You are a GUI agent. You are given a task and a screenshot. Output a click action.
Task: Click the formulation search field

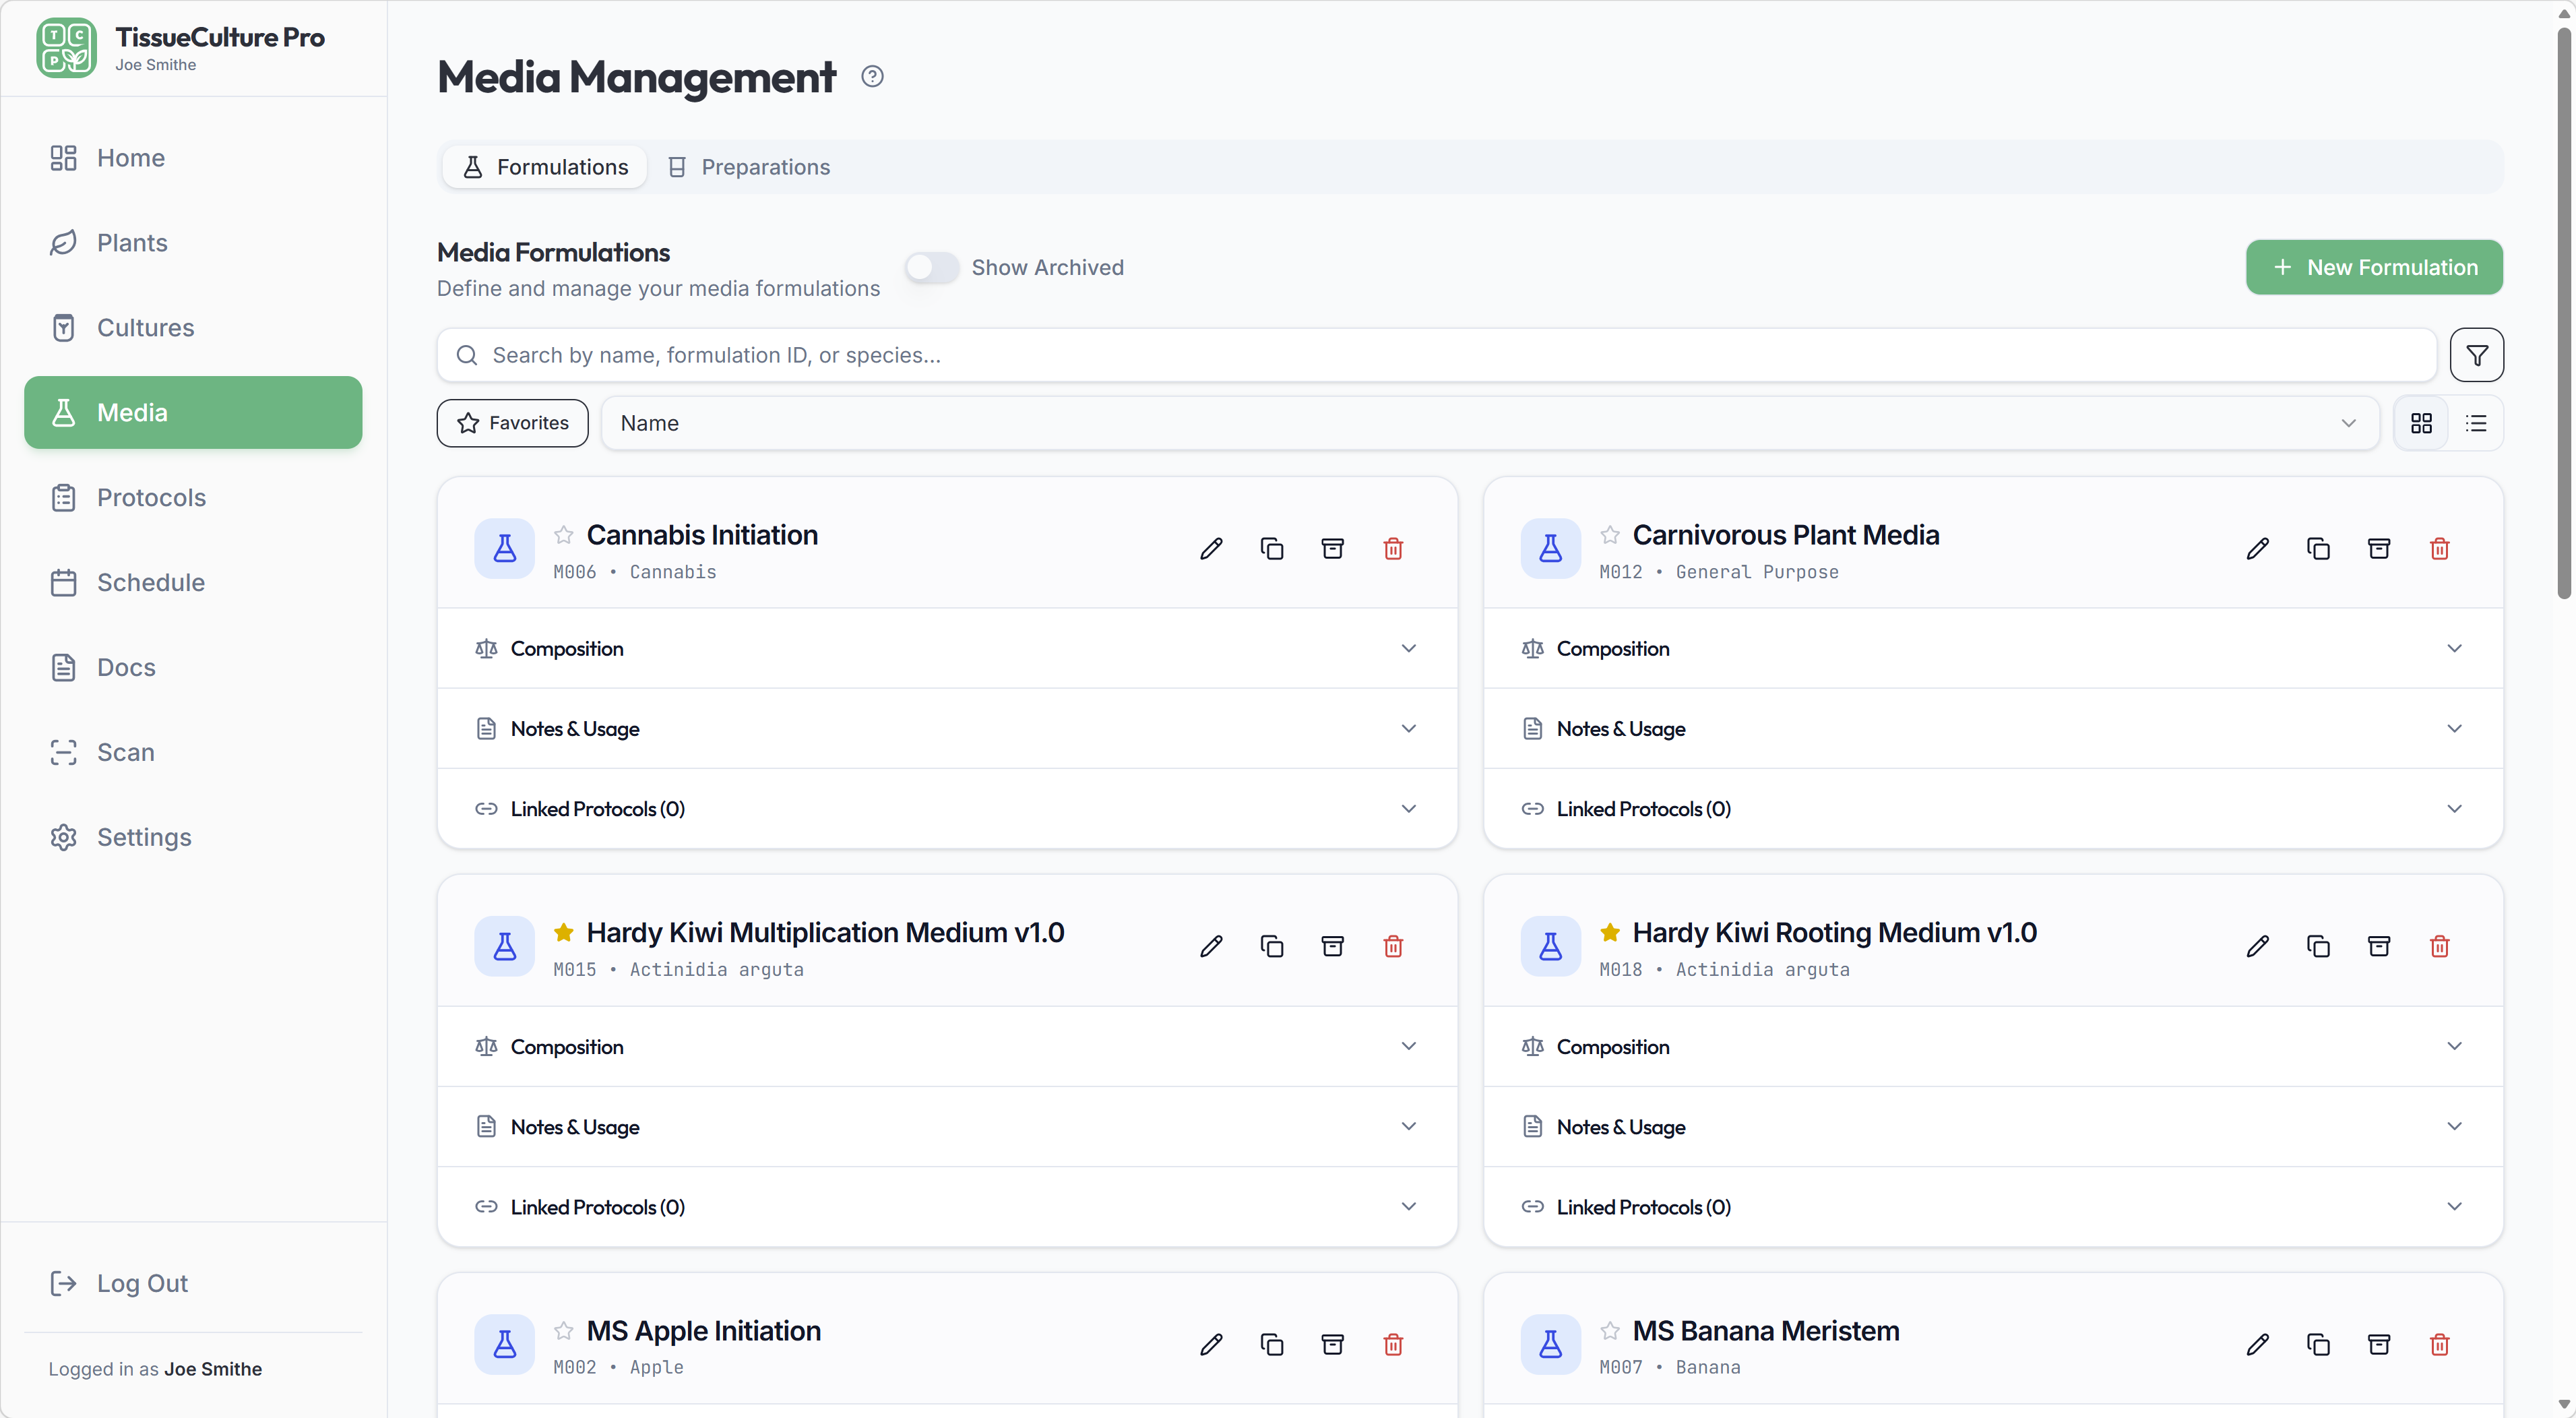pyautogui.click(x=1436, y=355)
